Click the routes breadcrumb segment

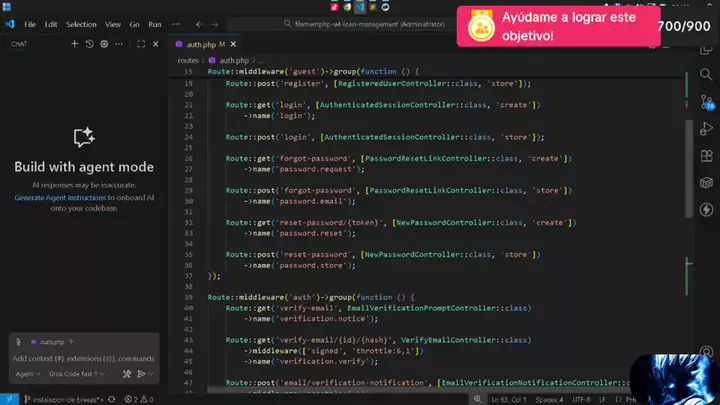pos(188,60)
